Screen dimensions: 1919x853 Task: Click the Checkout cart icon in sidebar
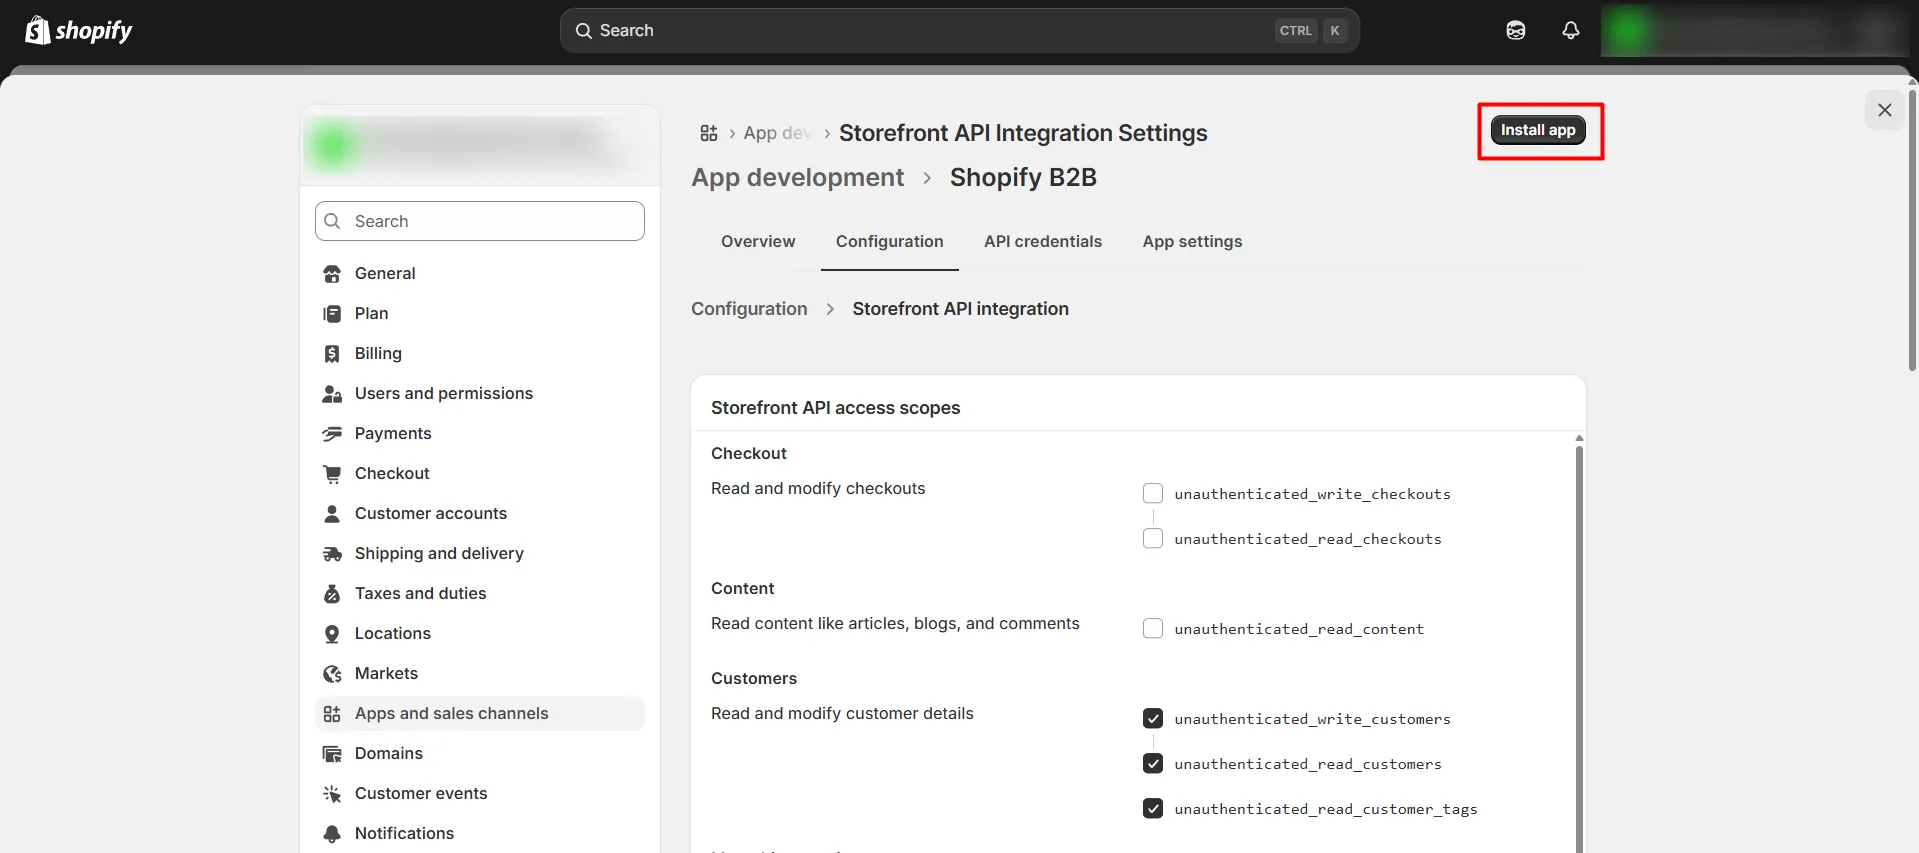click(332, 474)
